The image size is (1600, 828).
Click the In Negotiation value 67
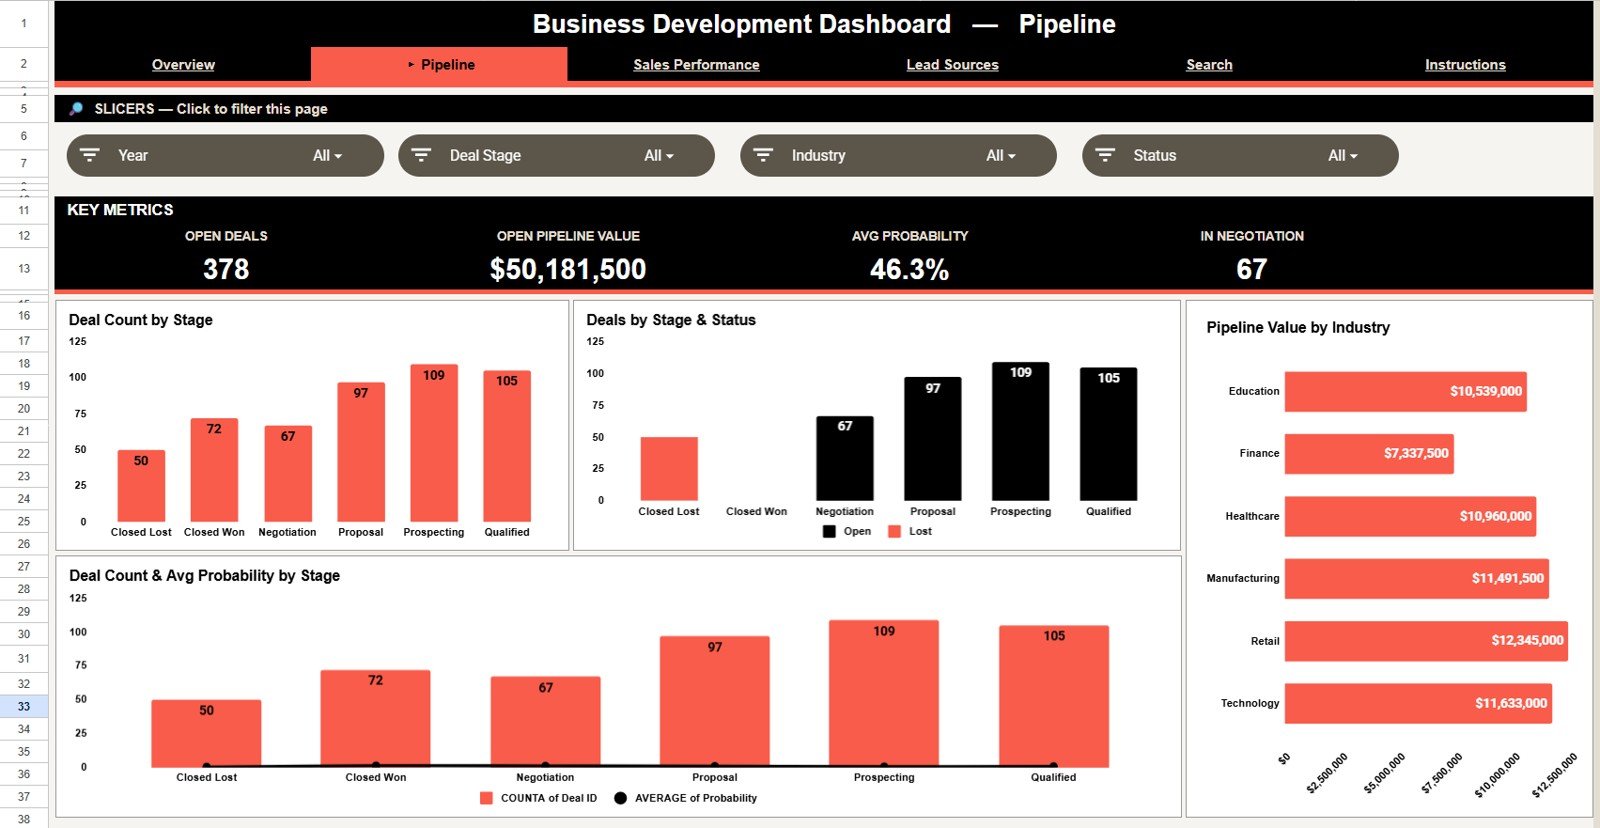[1251, 269]
